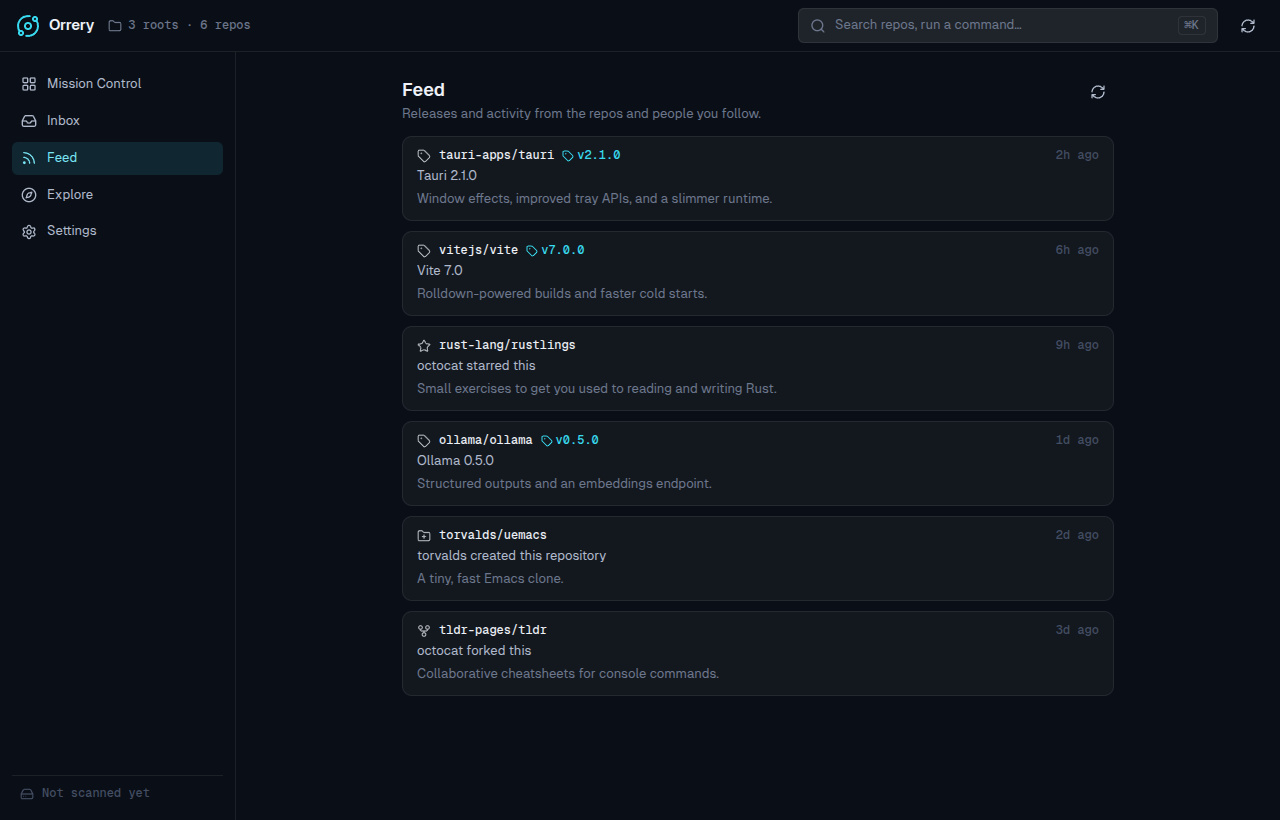Focus the Search repos command field

[1007, 26]
